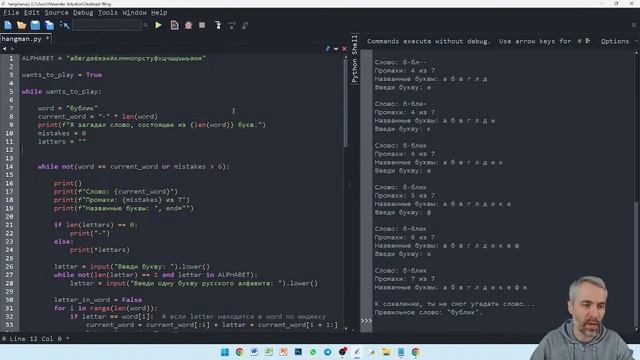The width and height of the screenshot is (640, 360).
Task: Select the vertical Python Shell tab
Action: point(354,59)
